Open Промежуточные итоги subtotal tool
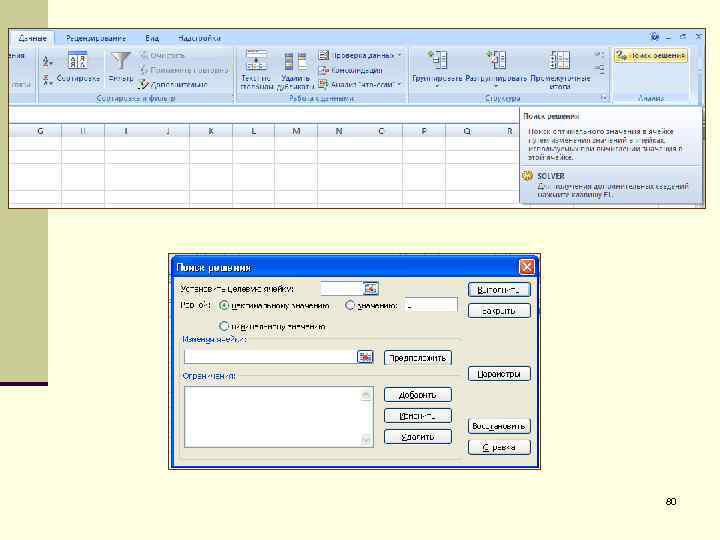 (560, 70)
